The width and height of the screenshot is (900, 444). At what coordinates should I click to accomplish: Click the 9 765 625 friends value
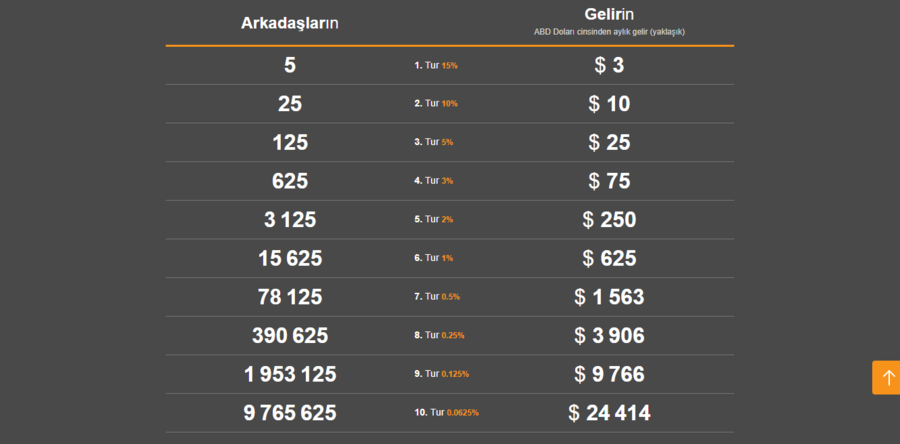pyautogui.click(x=290, y=413)
